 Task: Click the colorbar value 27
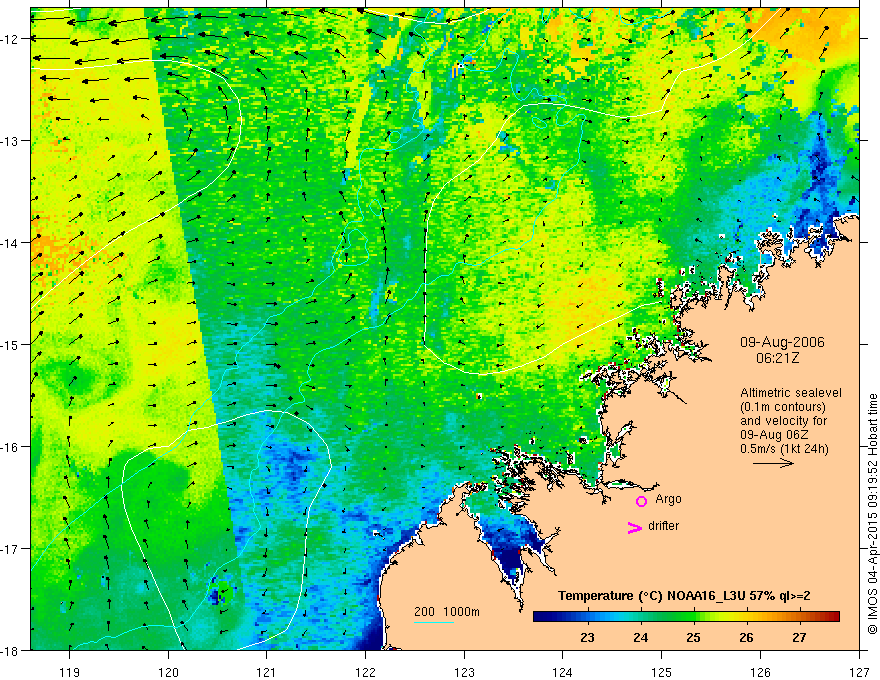799,638
